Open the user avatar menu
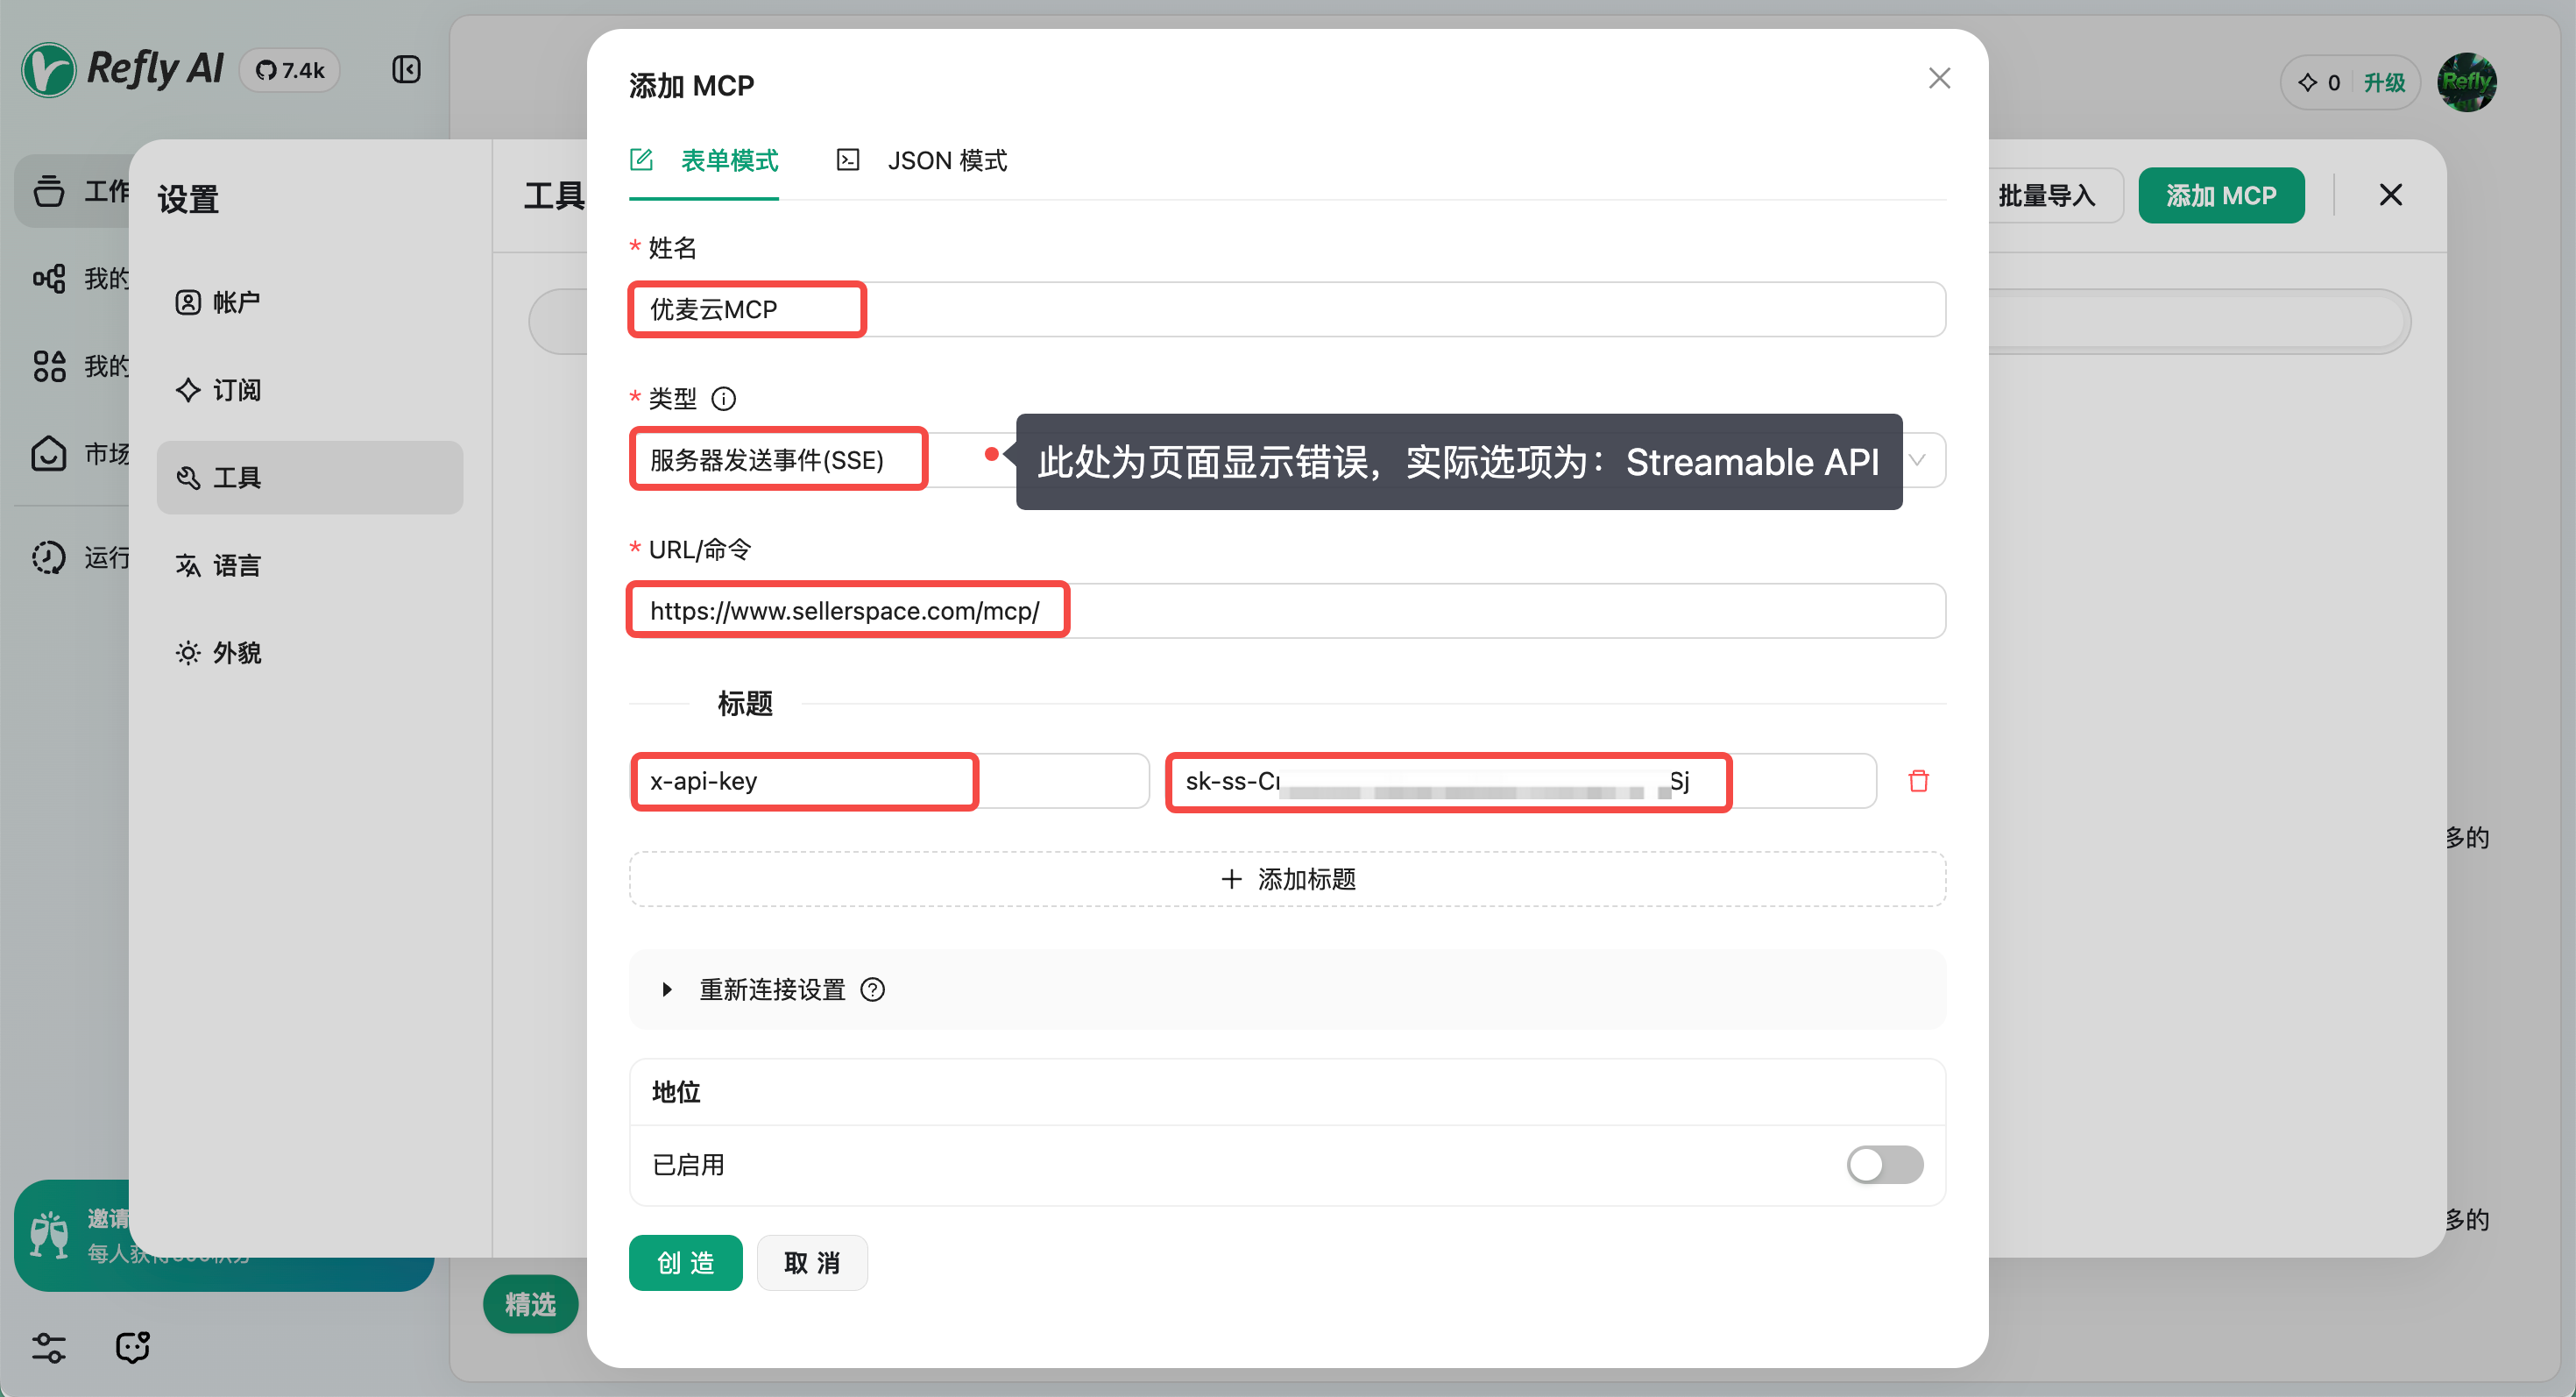The image size is (2576, 1397). (x=2466, y=82)
